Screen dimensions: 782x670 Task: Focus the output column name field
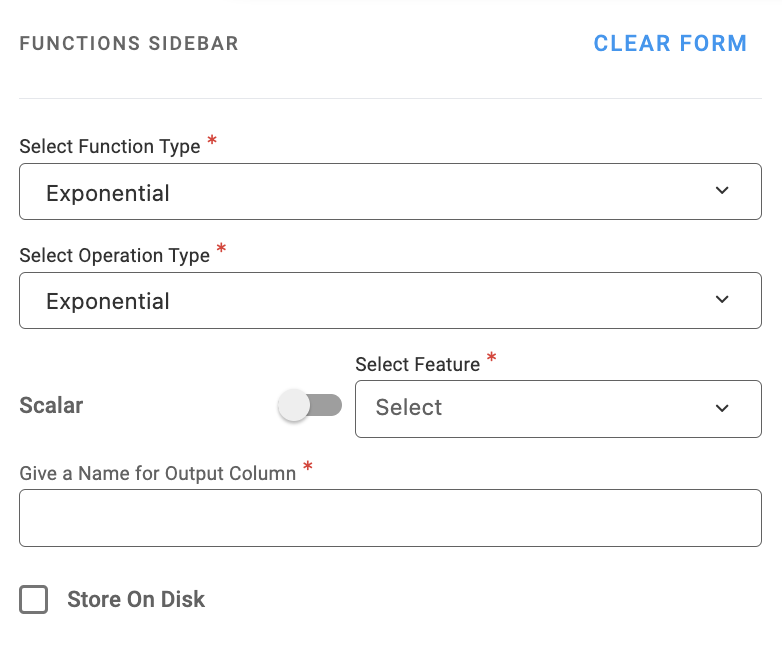390,518
